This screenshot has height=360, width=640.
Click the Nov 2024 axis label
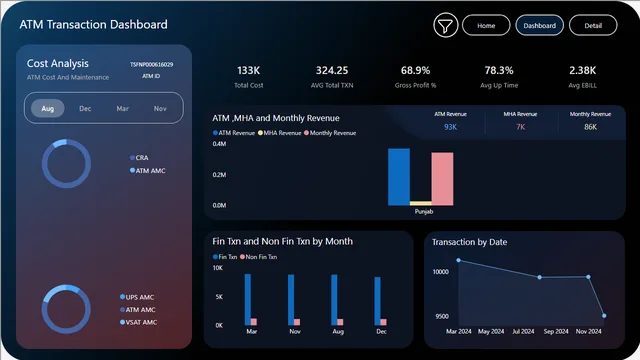coord(589,331)
